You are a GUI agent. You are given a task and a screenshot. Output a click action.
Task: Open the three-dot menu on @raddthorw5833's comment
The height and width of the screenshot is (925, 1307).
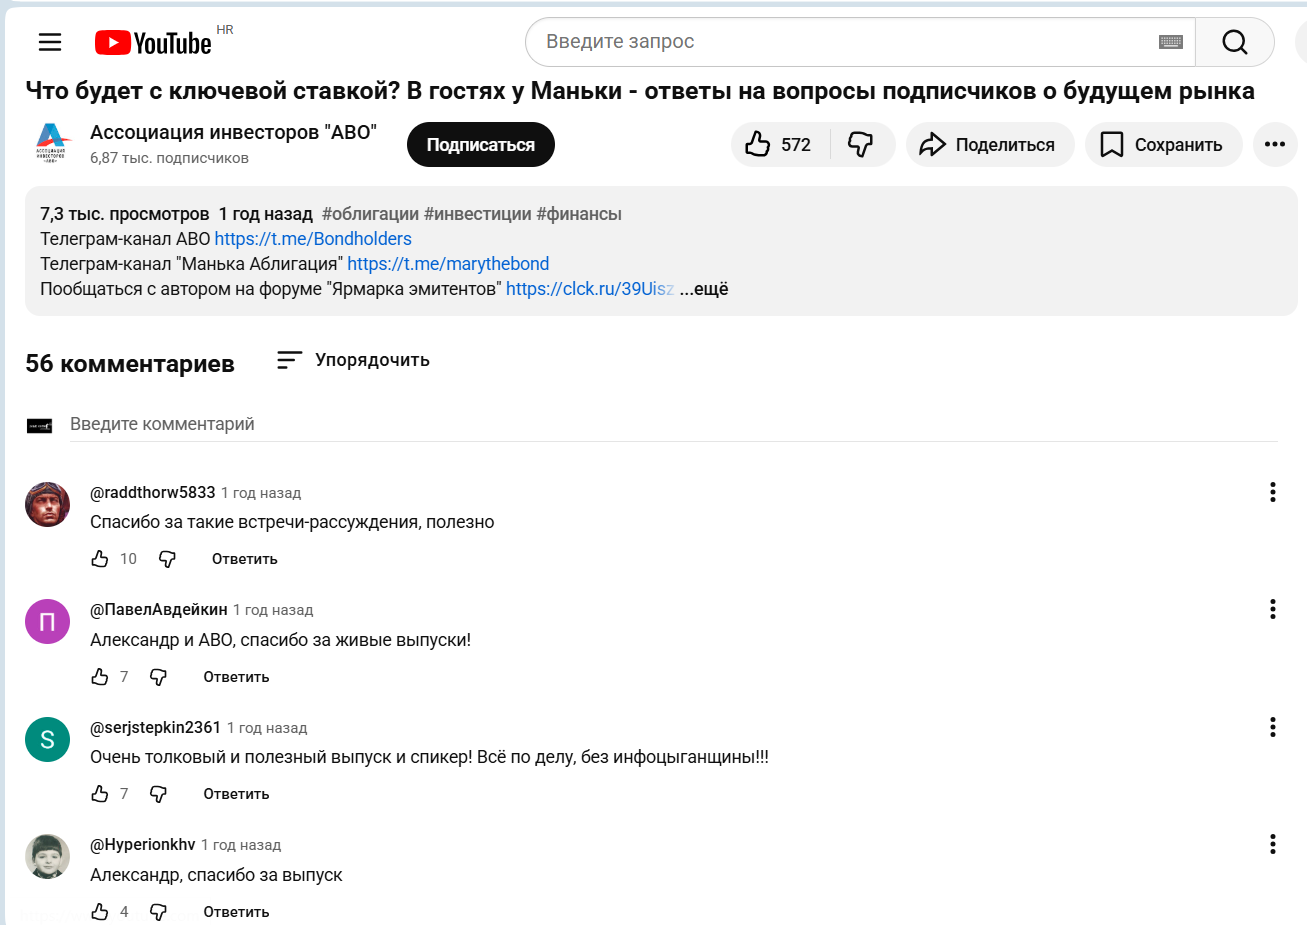click(x=1272, y=491)
